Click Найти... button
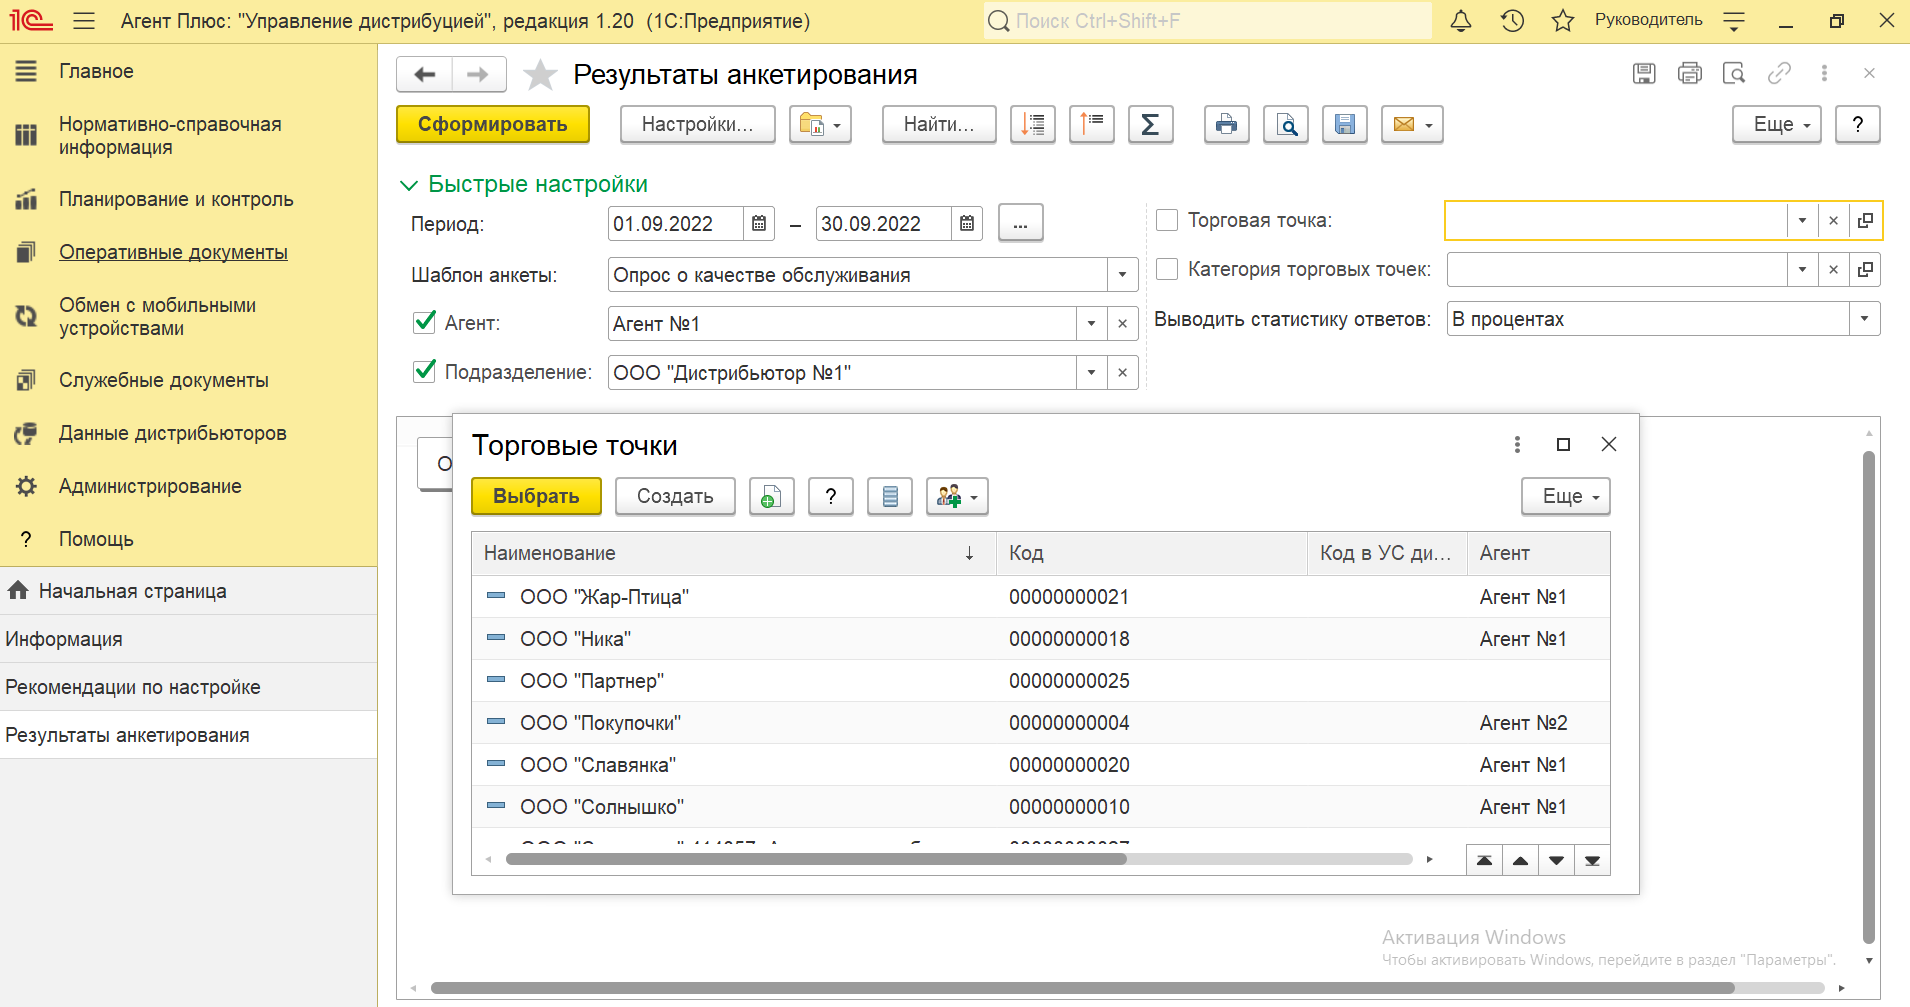1910x1007 pixels. click(939, 125)
